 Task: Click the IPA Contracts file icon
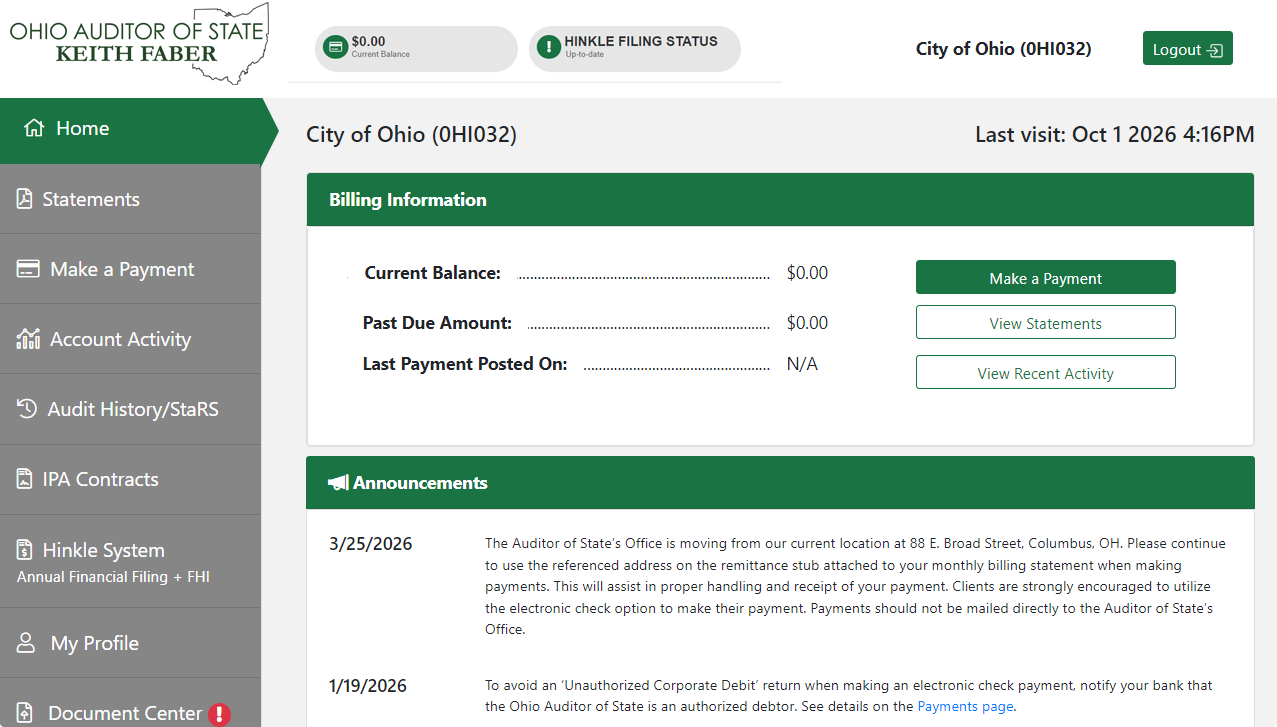pyautogui.click(x=24, y=478)
